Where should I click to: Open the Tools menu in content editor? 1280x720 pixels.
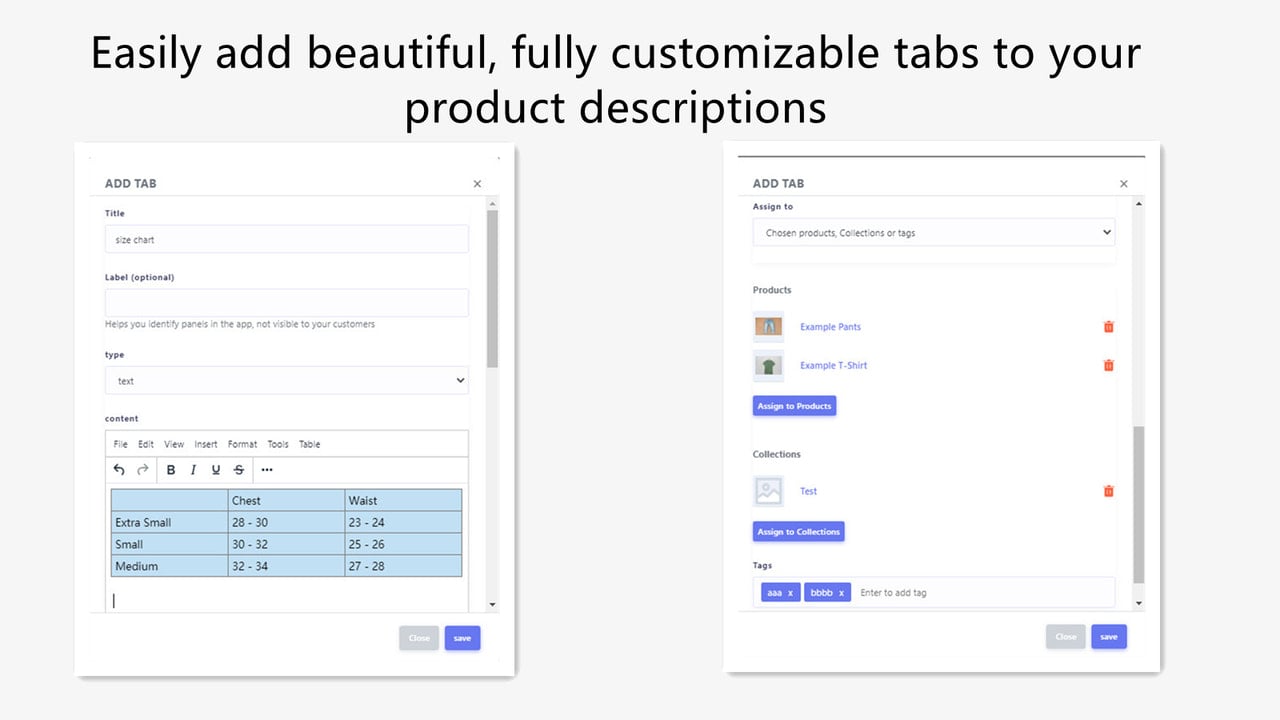(x=278, y=444)
